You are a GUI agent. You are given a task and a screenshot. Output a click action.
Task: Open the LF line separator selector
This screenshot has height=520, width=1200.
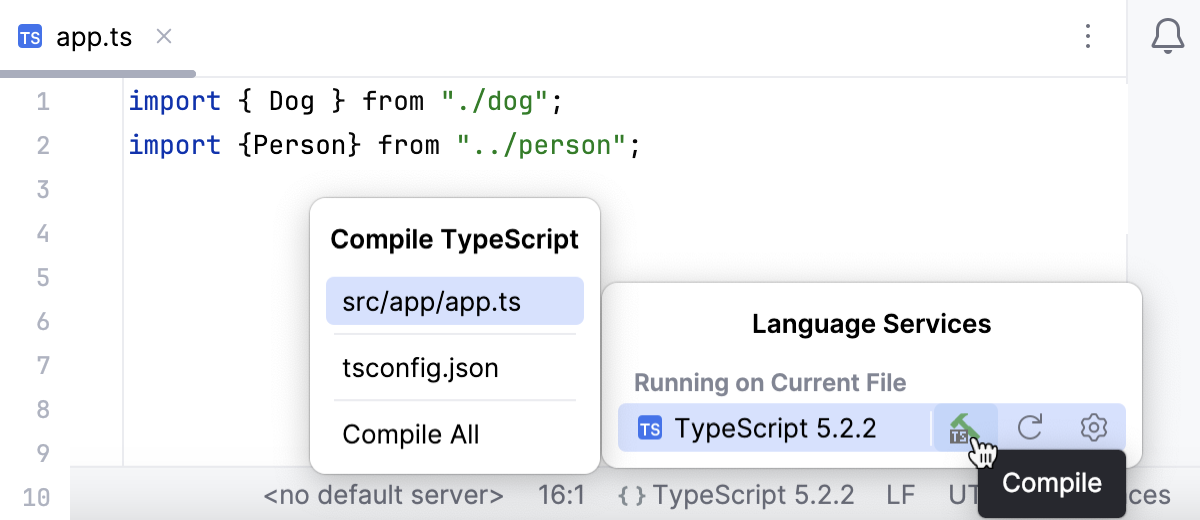point(900,495)
